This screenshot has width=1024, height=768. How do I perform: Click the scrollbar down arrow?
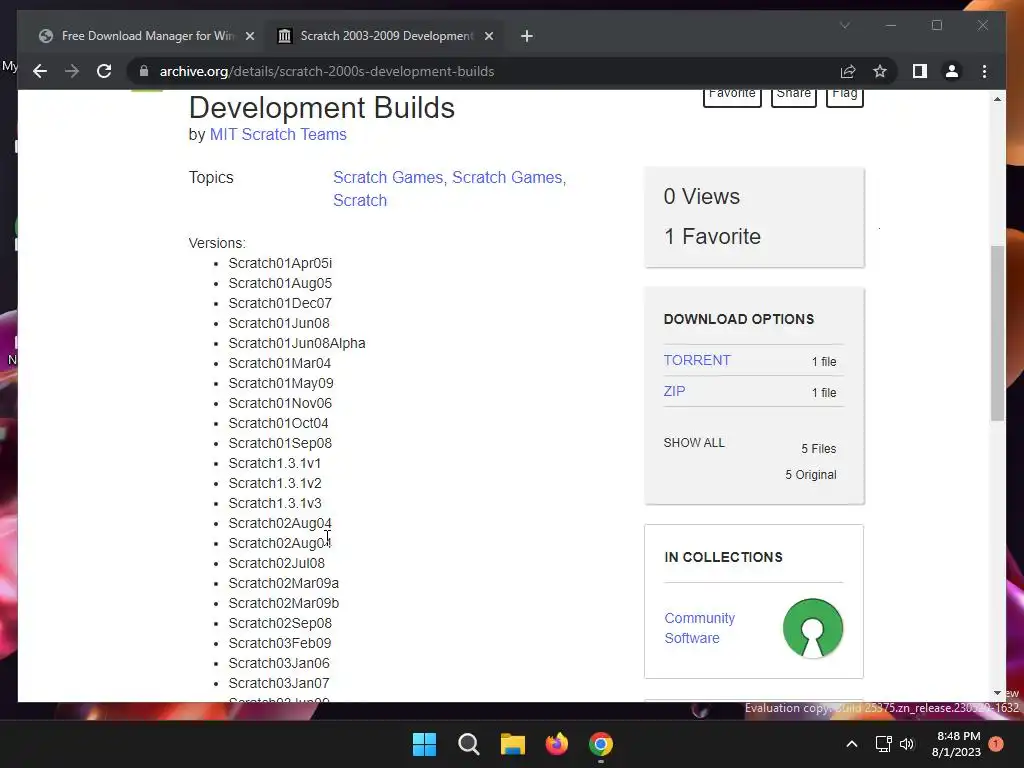pos(997,693)
